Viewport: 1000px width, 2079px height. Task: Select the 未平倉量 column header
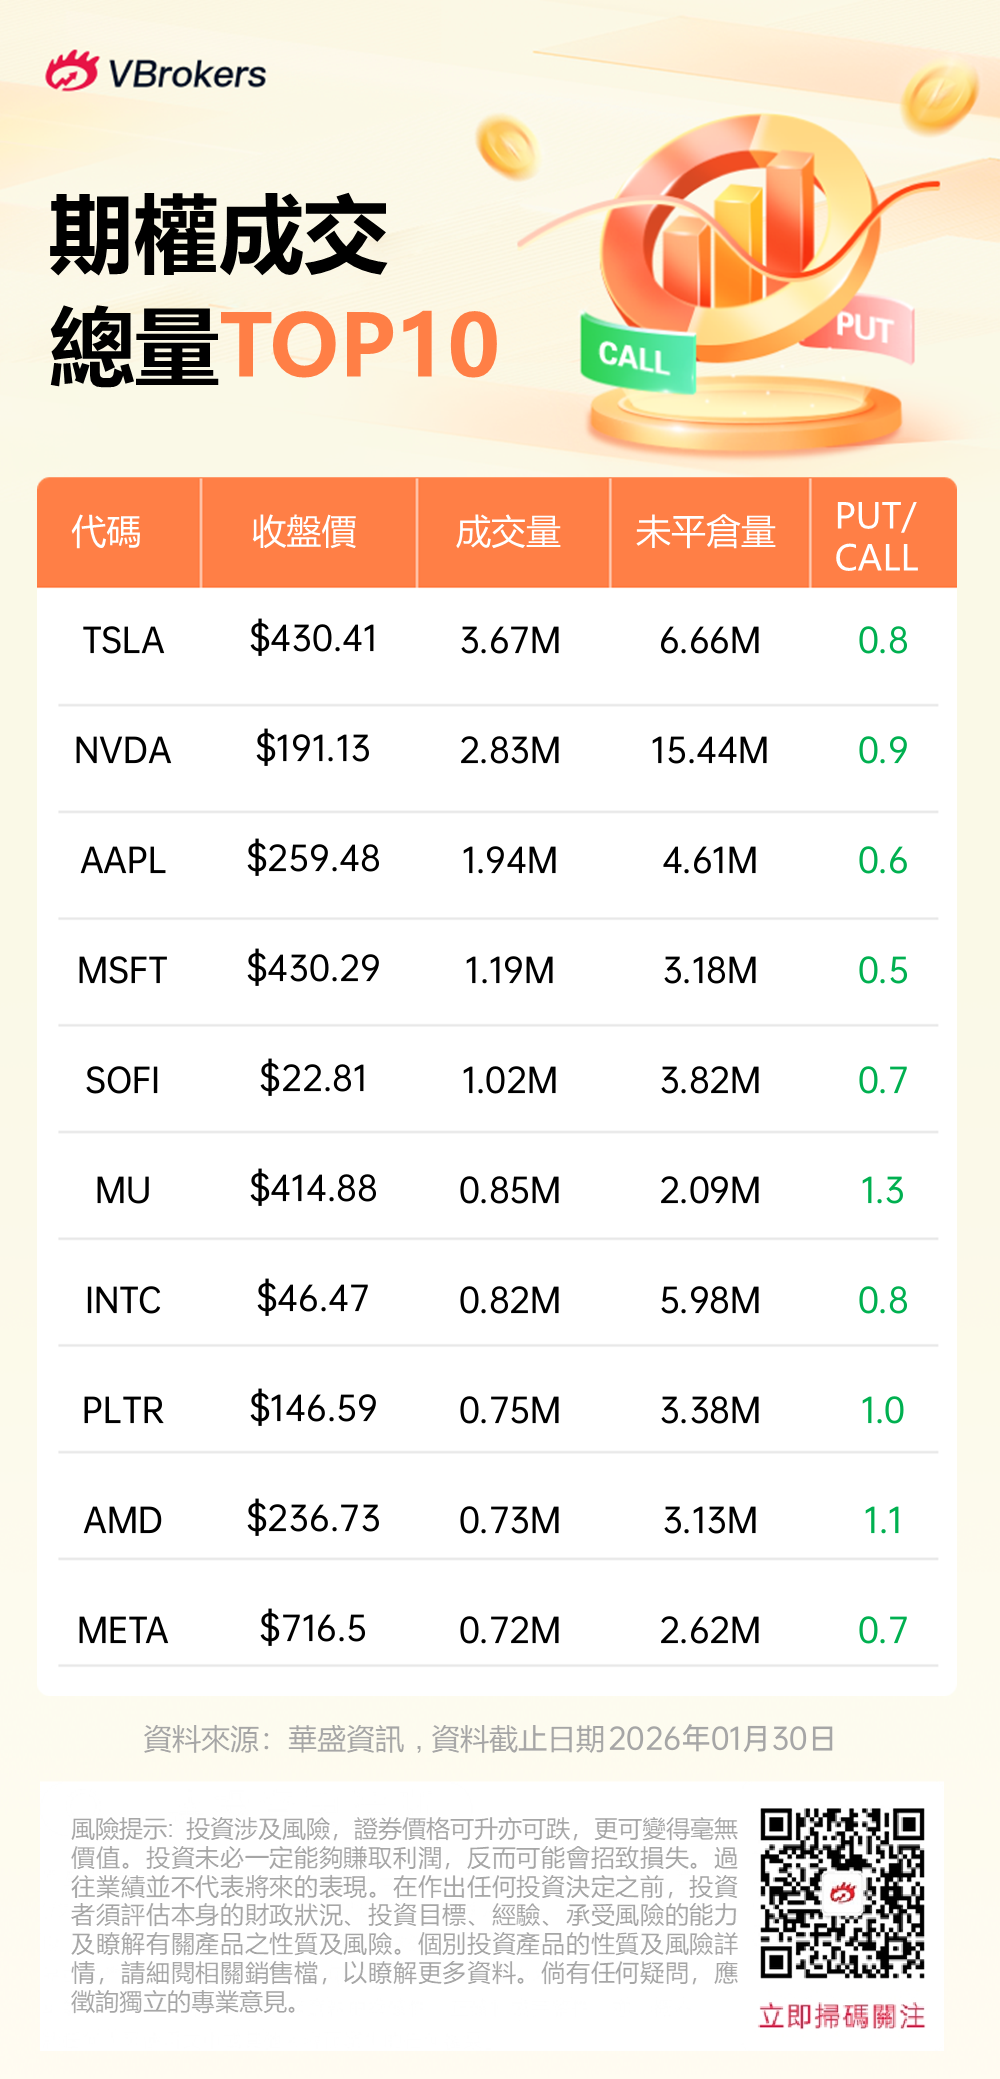[x=706, y=532]
